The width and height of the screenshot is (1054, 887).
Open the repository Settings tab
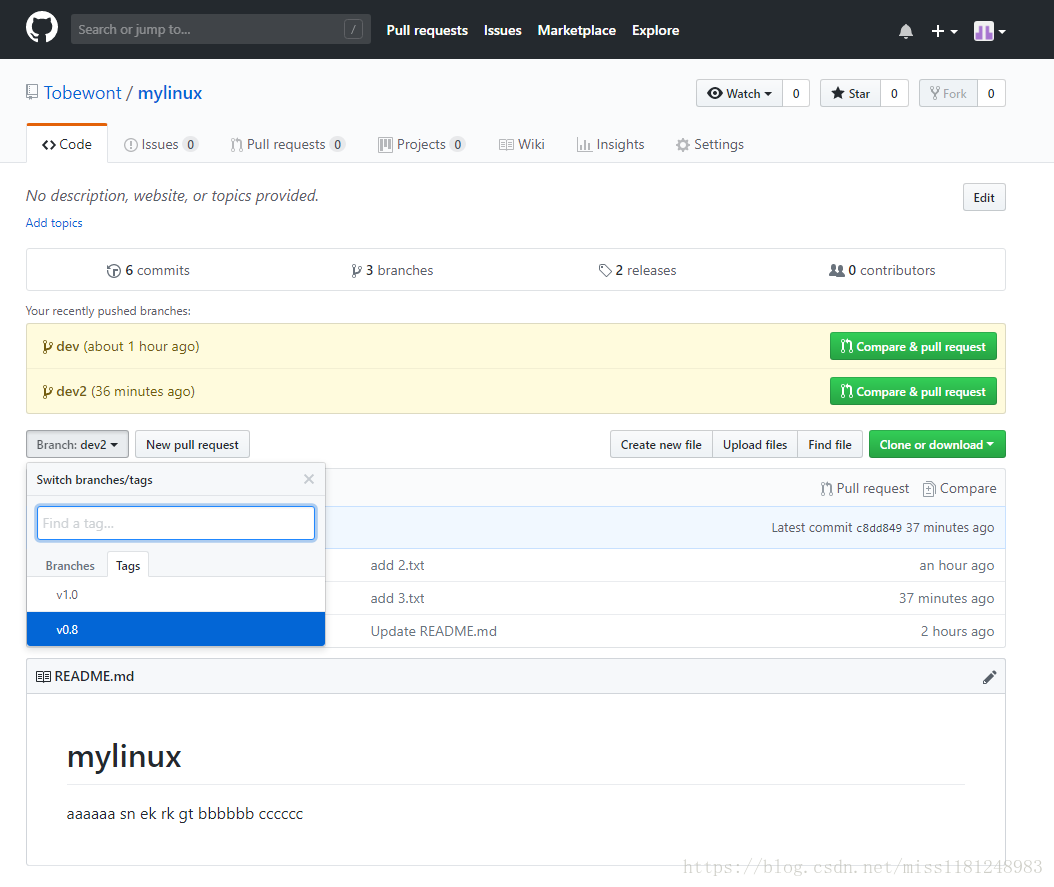pyautogui.click(x=710, y=144)
